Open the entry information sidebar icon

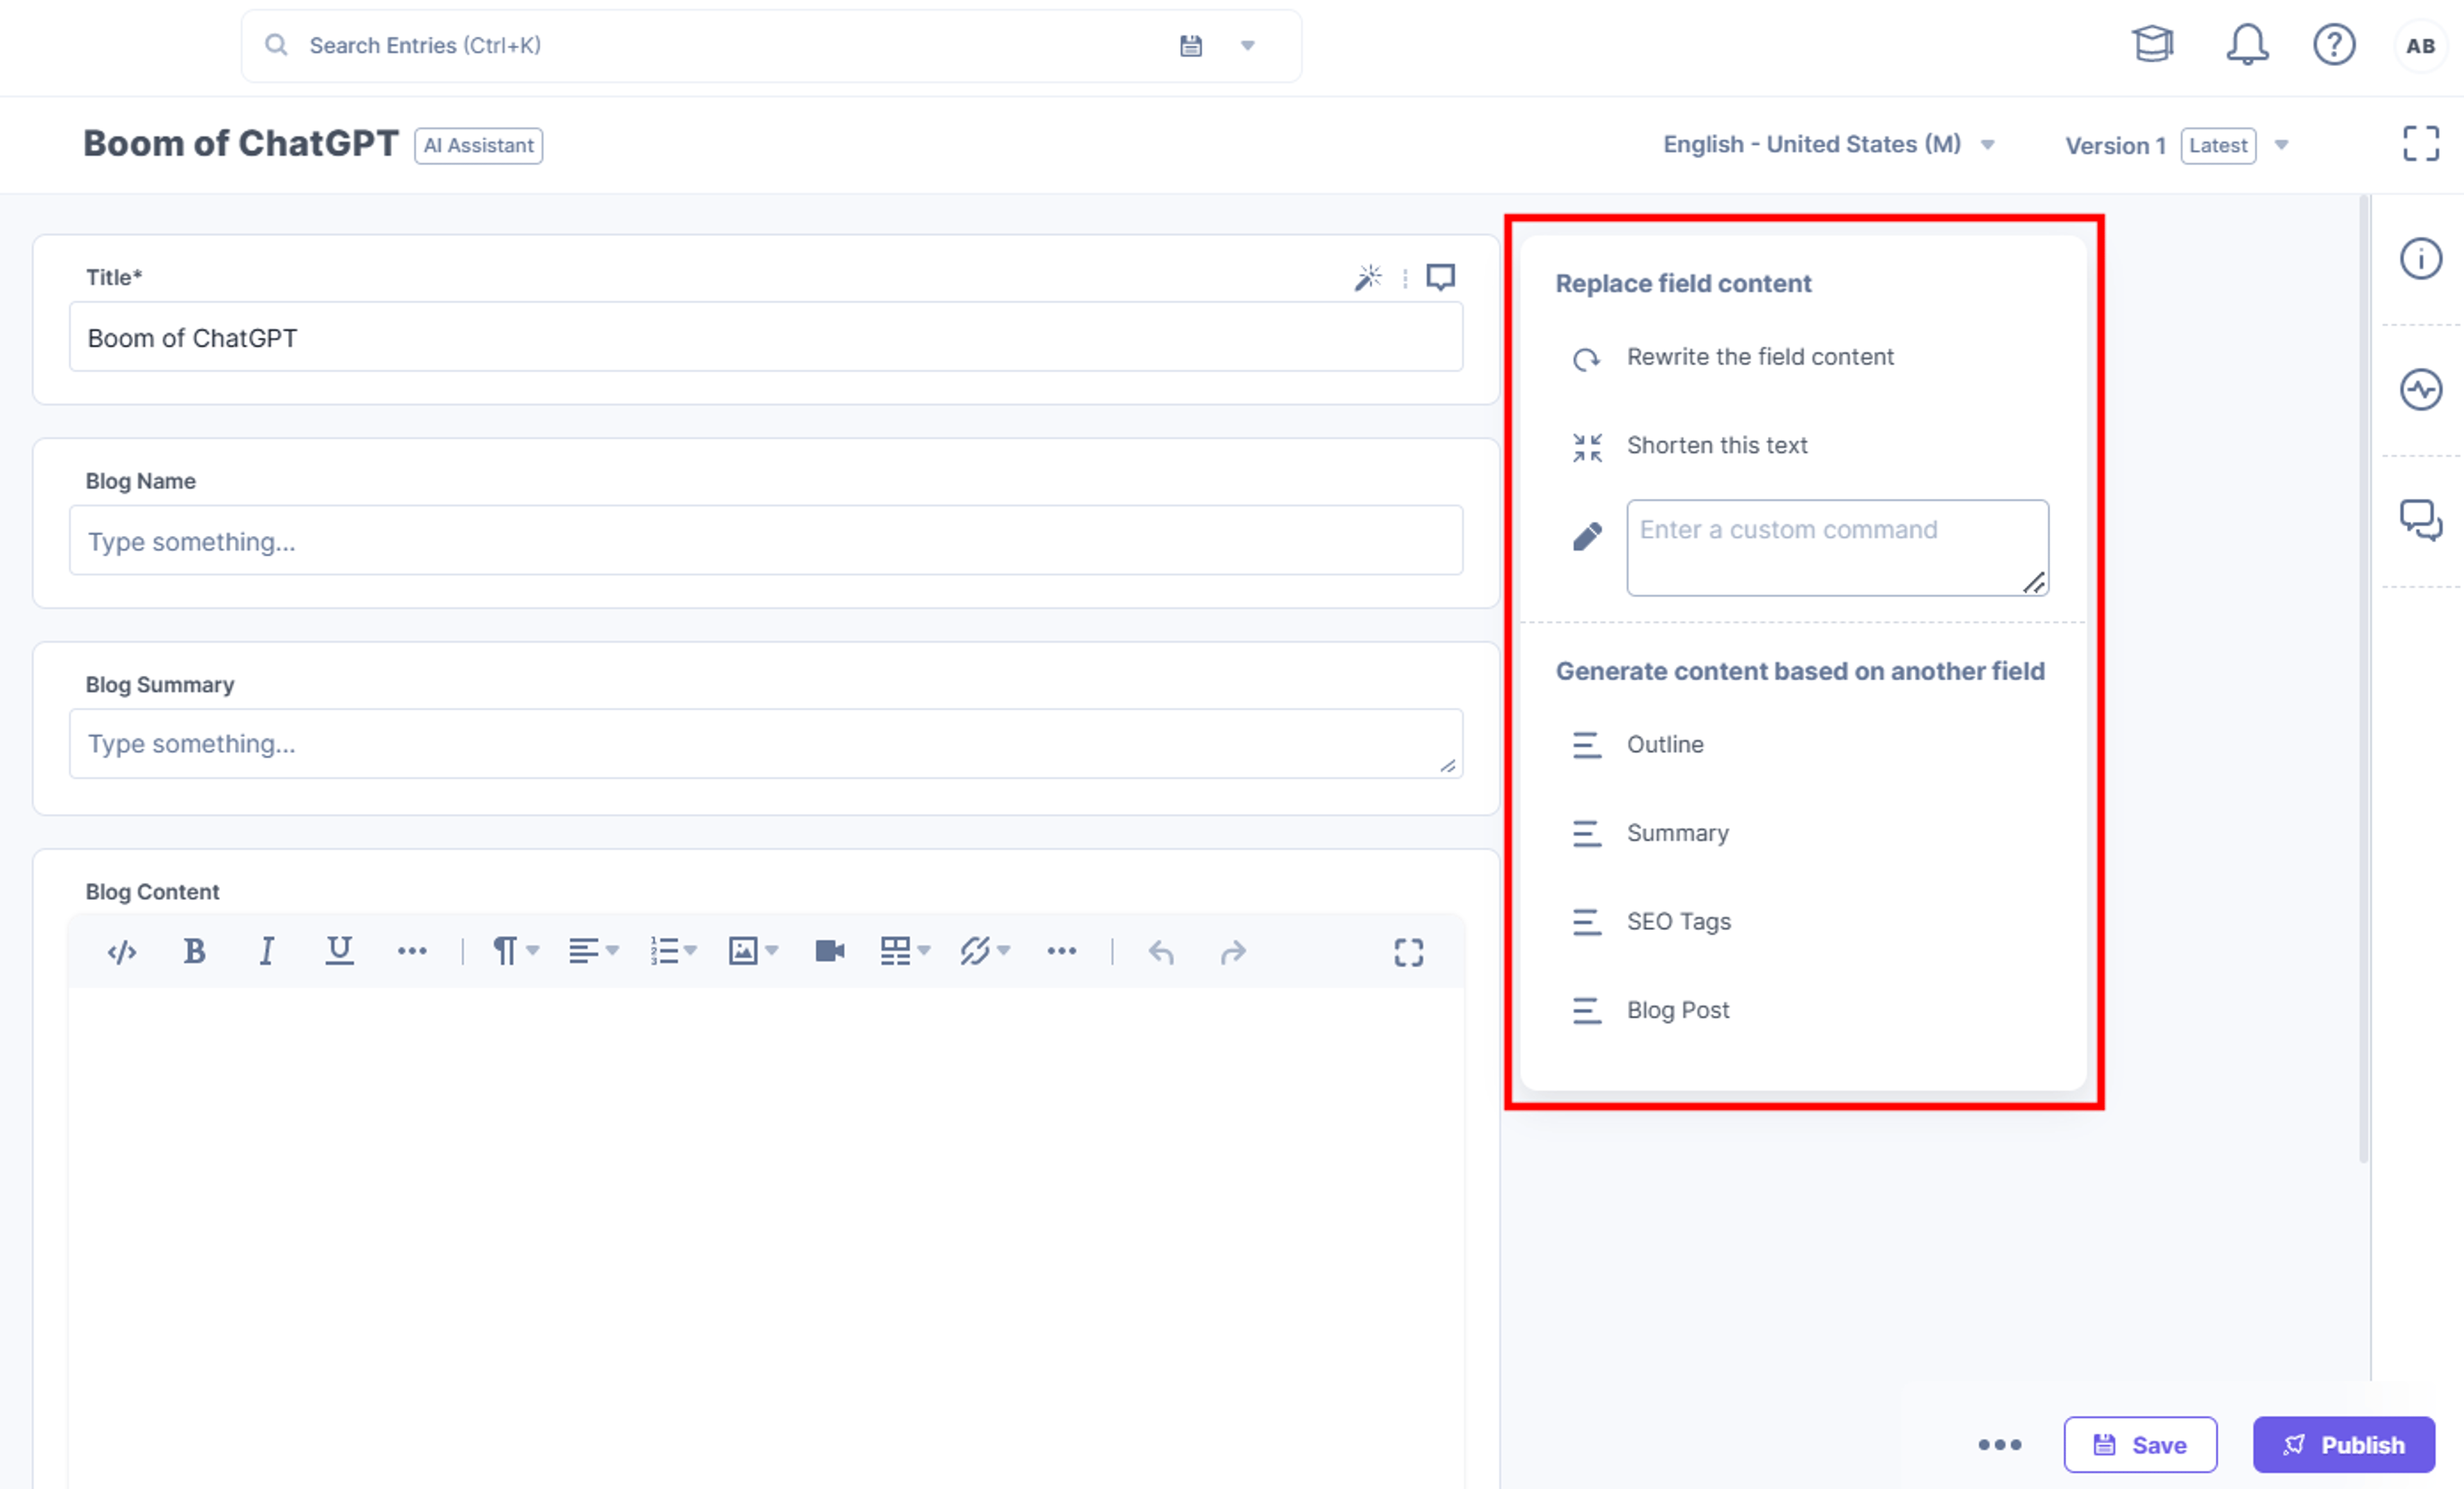(2420, 259)
